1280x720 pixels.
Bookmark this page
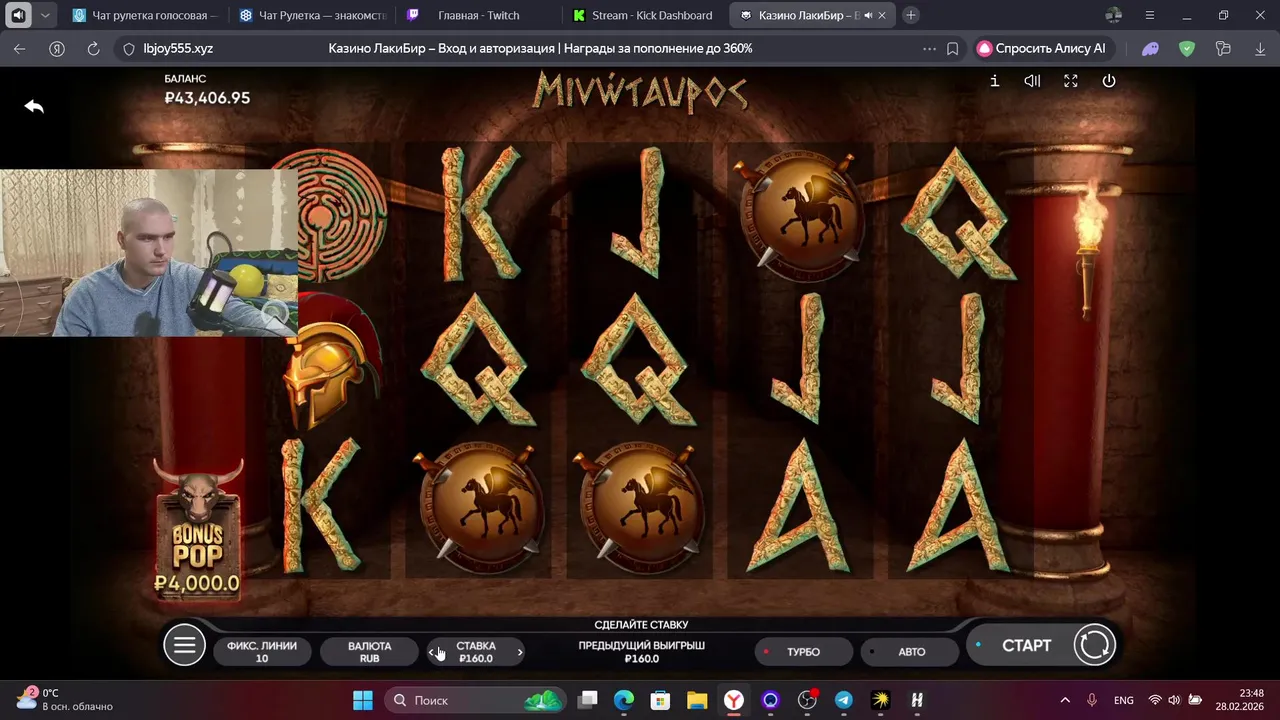pos(953,48)
